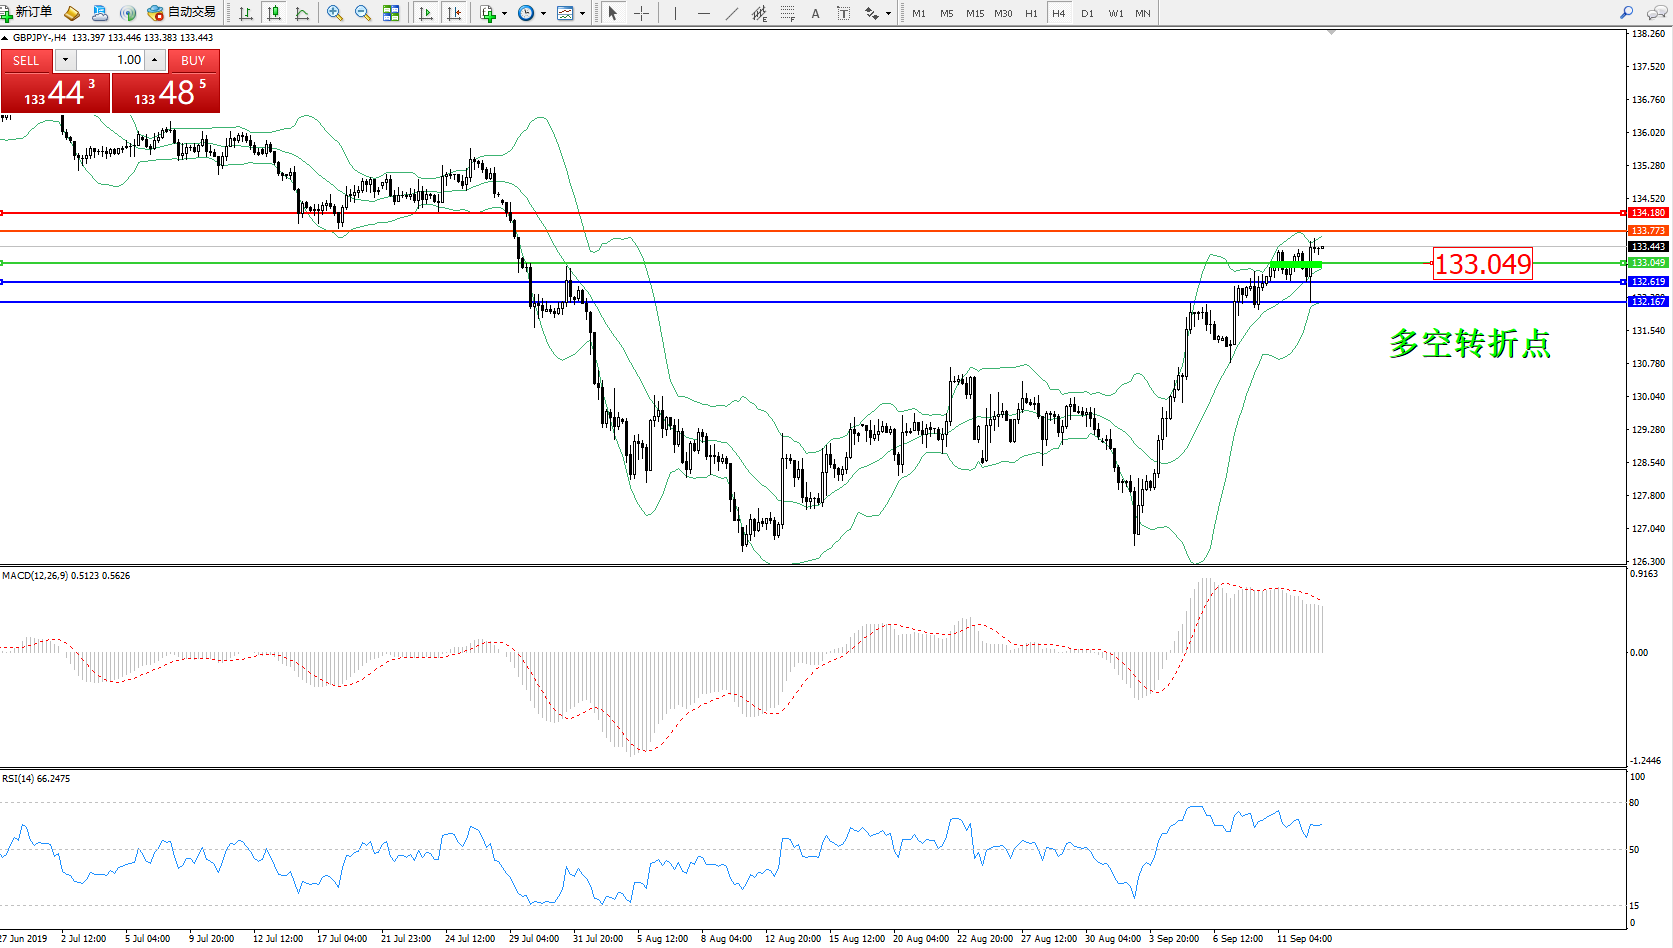Toggle candlestick chart display mode
The height and width of the screenshot is (948, 1673).
click(x=273, y=13)
